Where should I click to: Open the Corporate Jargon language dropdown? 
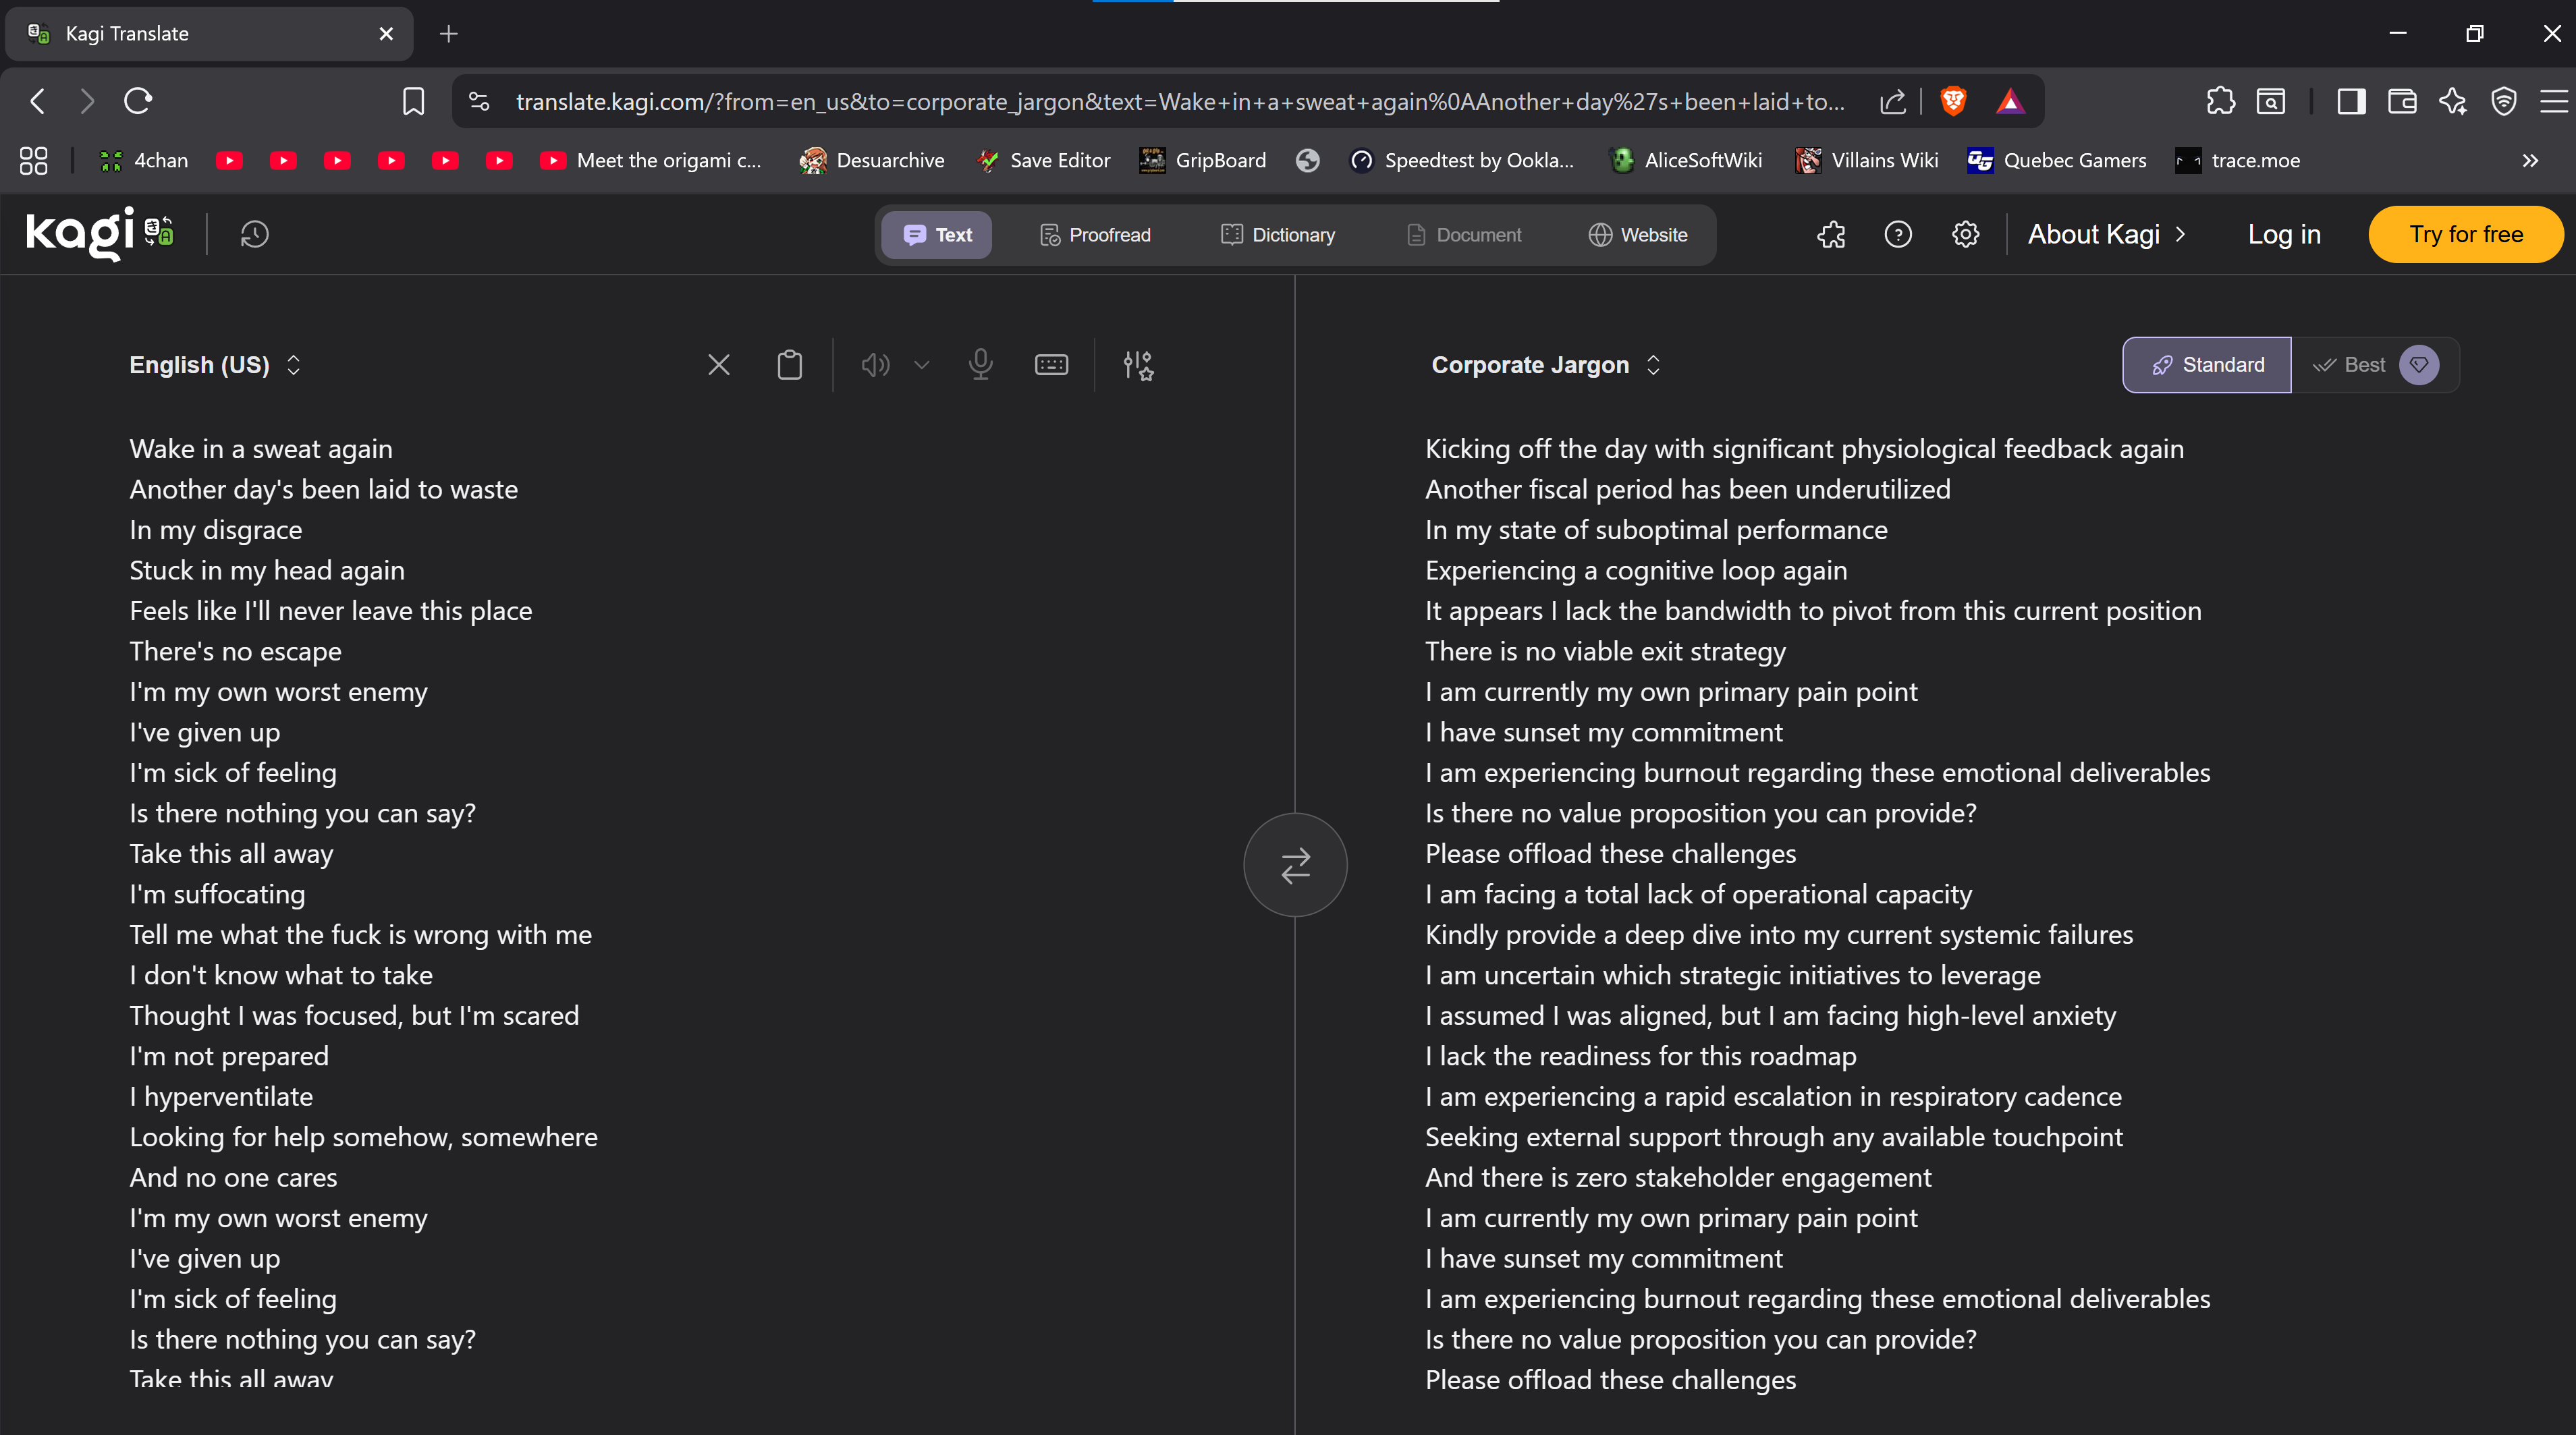coord(1545,365)
